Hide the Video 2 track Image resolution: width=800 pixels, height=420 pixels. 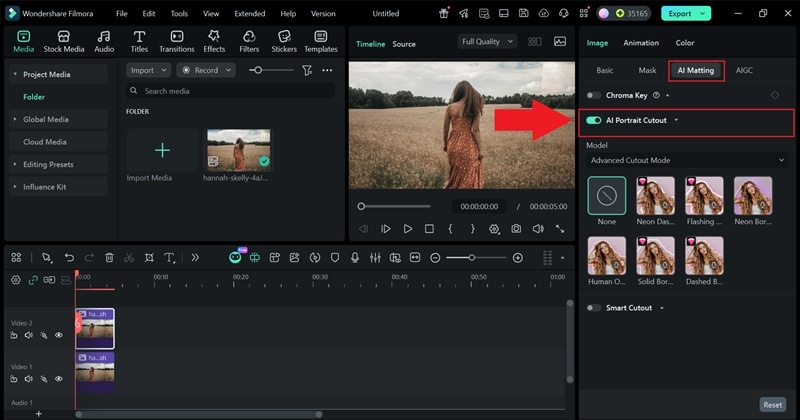(x=59, y=335)
